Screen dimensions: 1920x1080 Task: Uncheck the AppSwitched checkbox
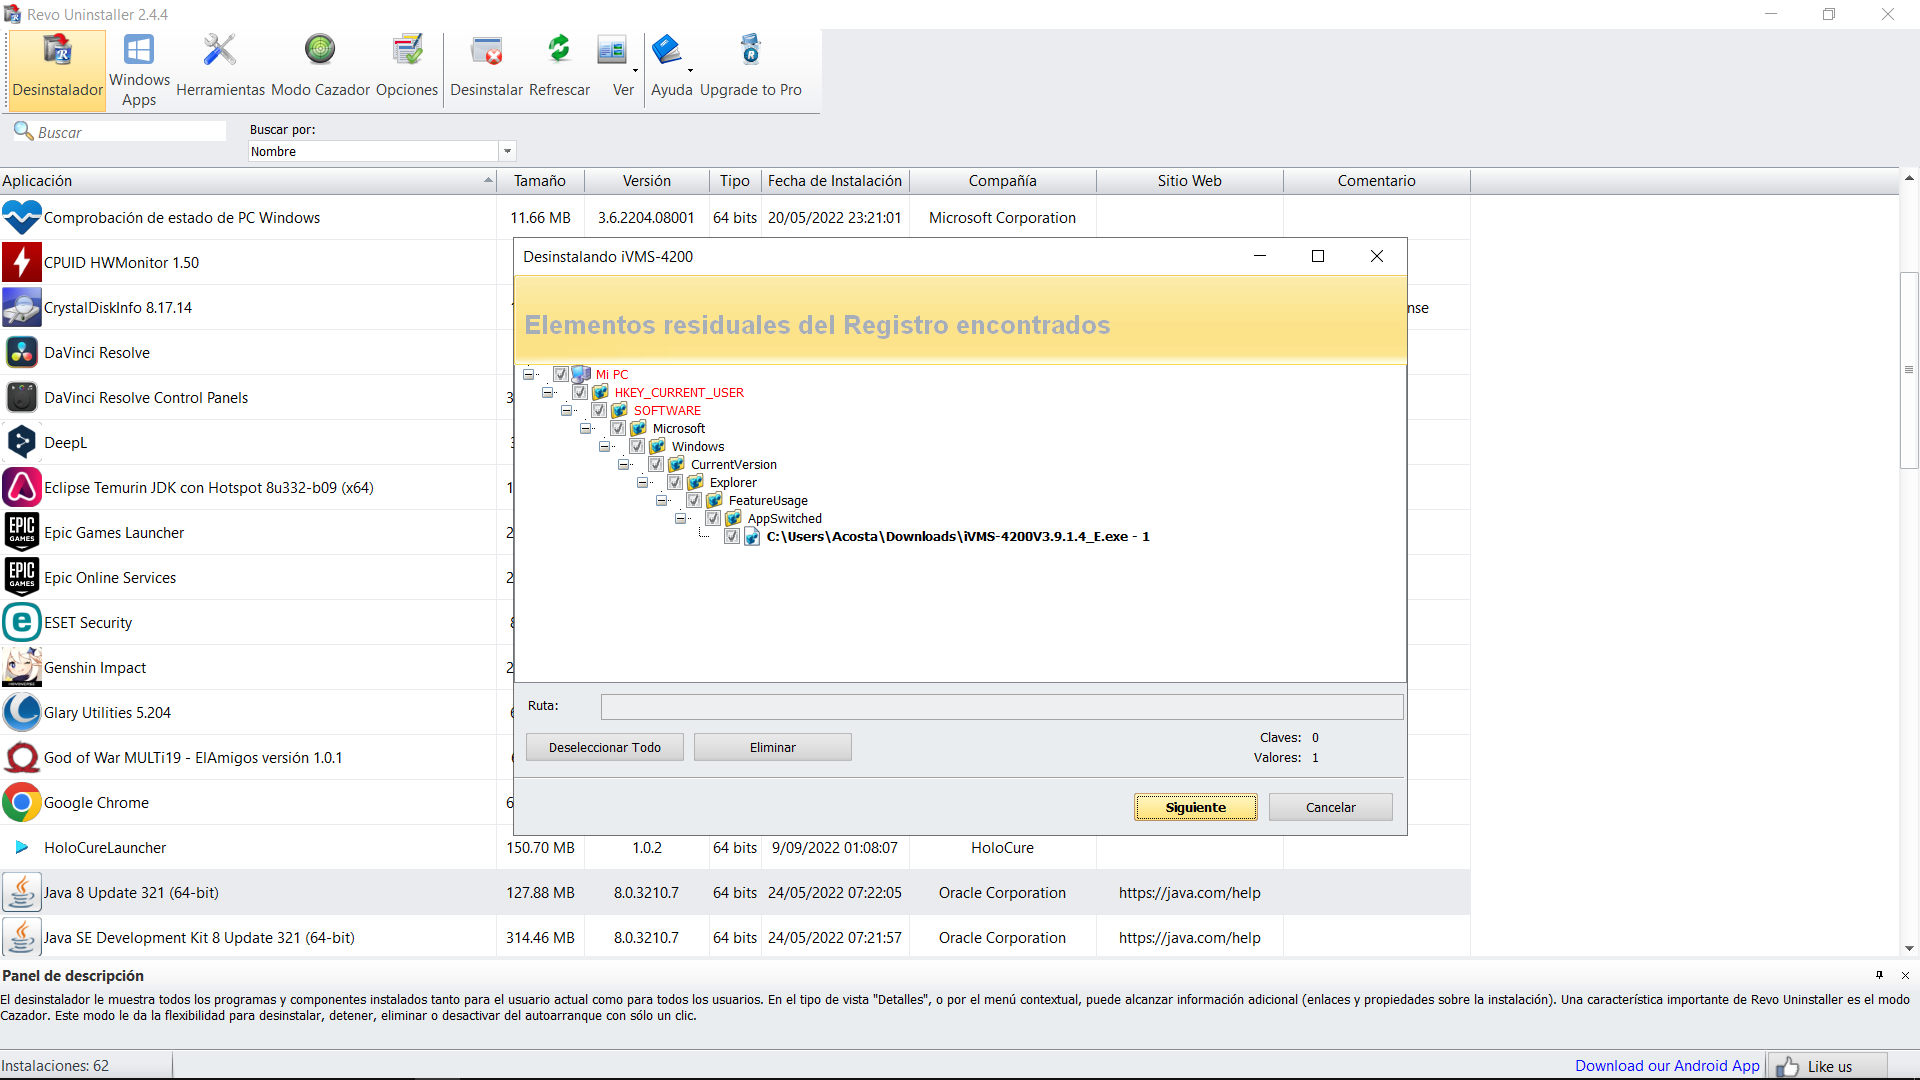(x=713, y=518)
